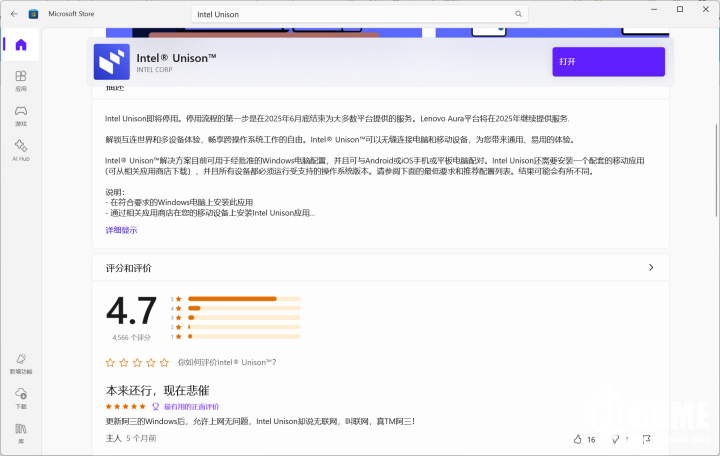Select the 3-star rating bar
This screenshot has width=720, height=456.
[244, 318]
